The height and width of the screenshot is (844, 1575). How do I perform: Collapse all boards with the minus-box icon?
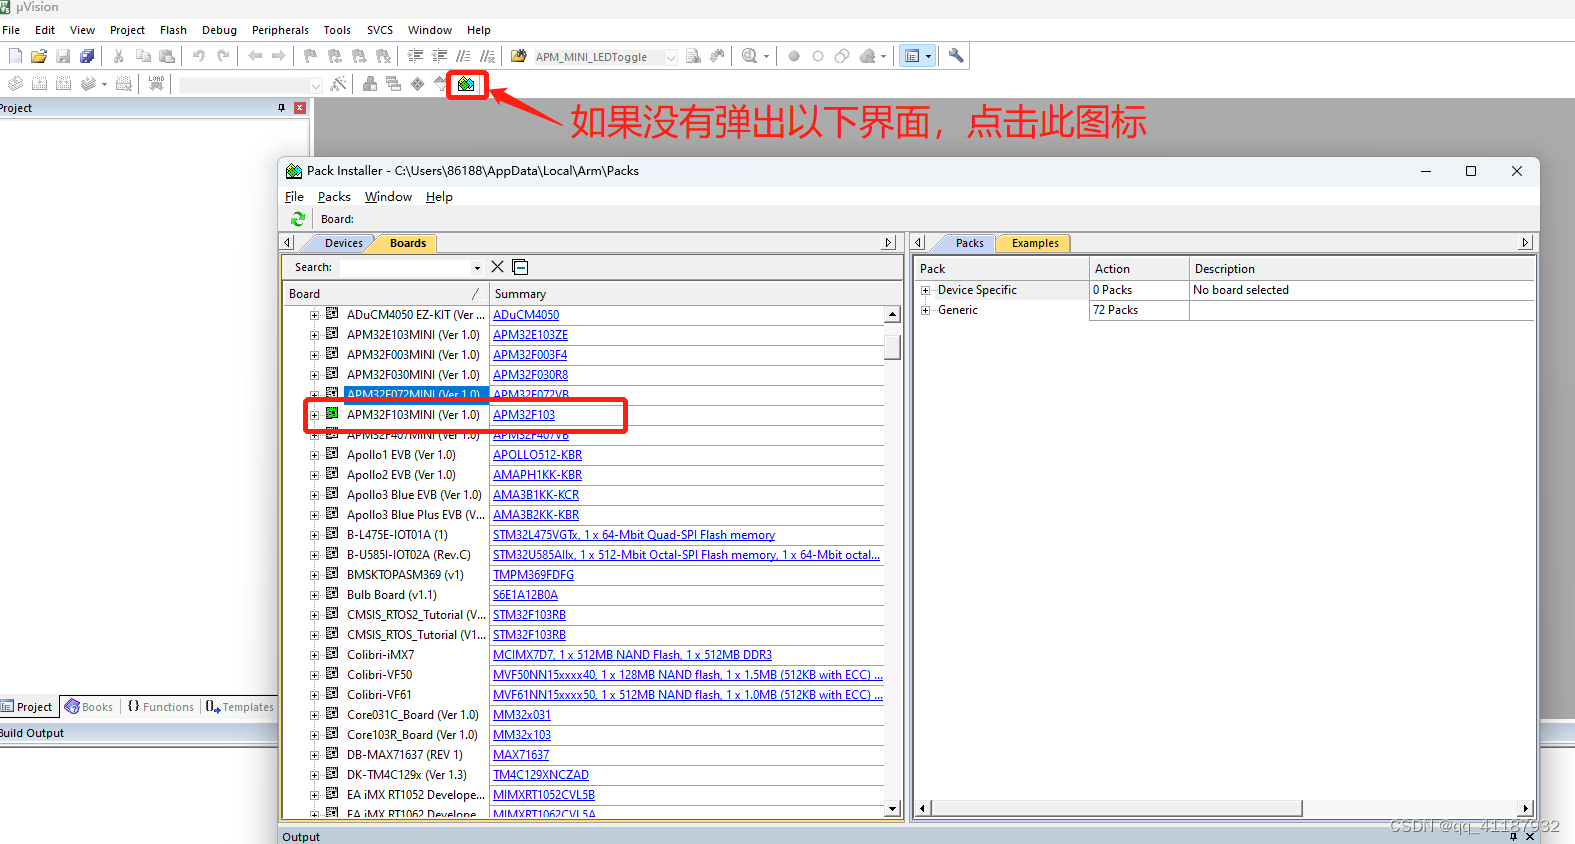[520, 267]
